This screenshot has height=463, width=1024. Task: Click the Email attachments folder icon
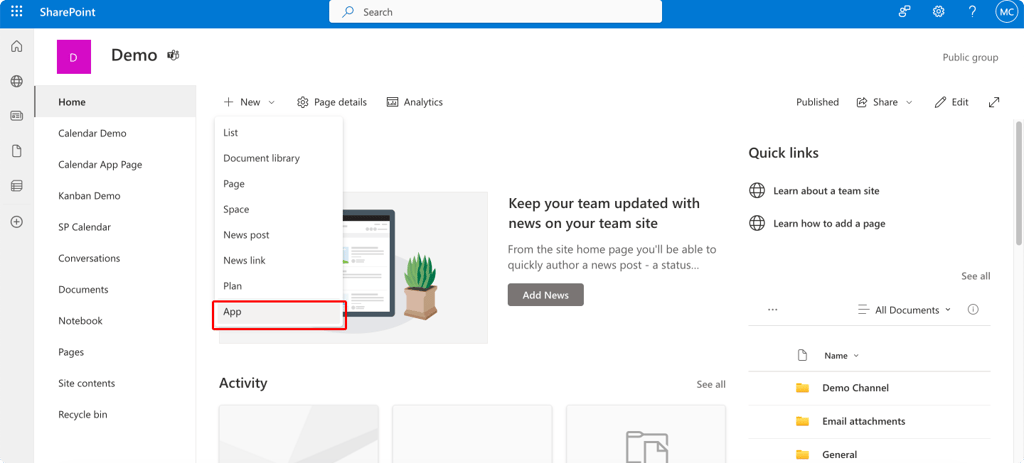point(803,421)
